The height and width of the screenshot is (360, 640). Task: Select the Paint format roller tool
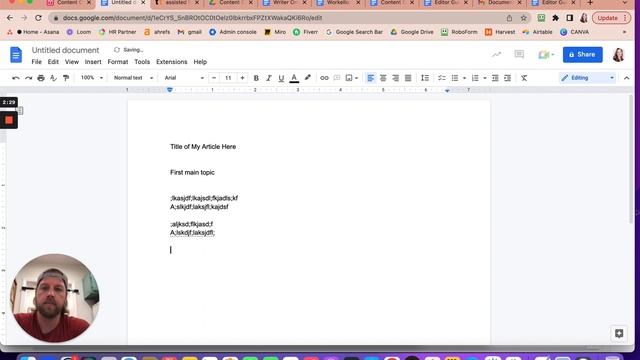click(x=66, y=78)
